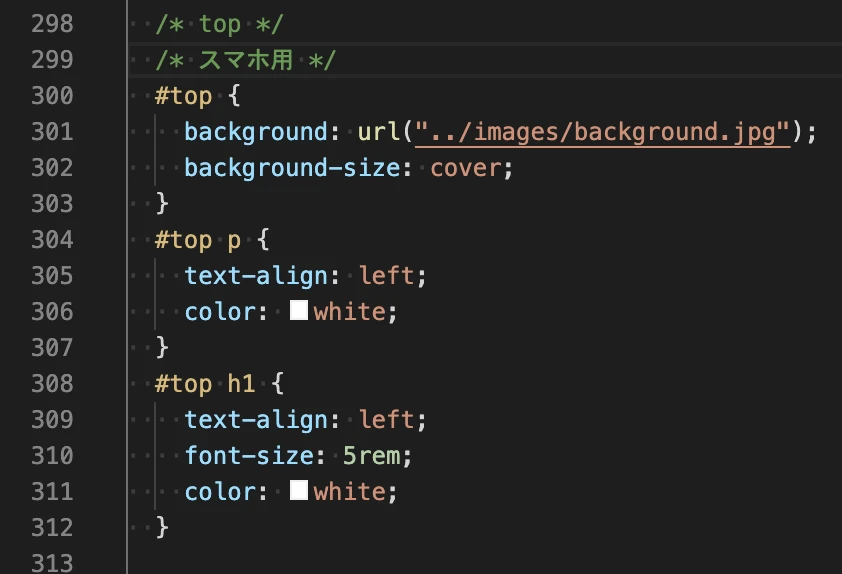The height and width of the screenshot is (574, 842).
Task: Click line number 299 in gutter
Action: [x=52, y=60]
